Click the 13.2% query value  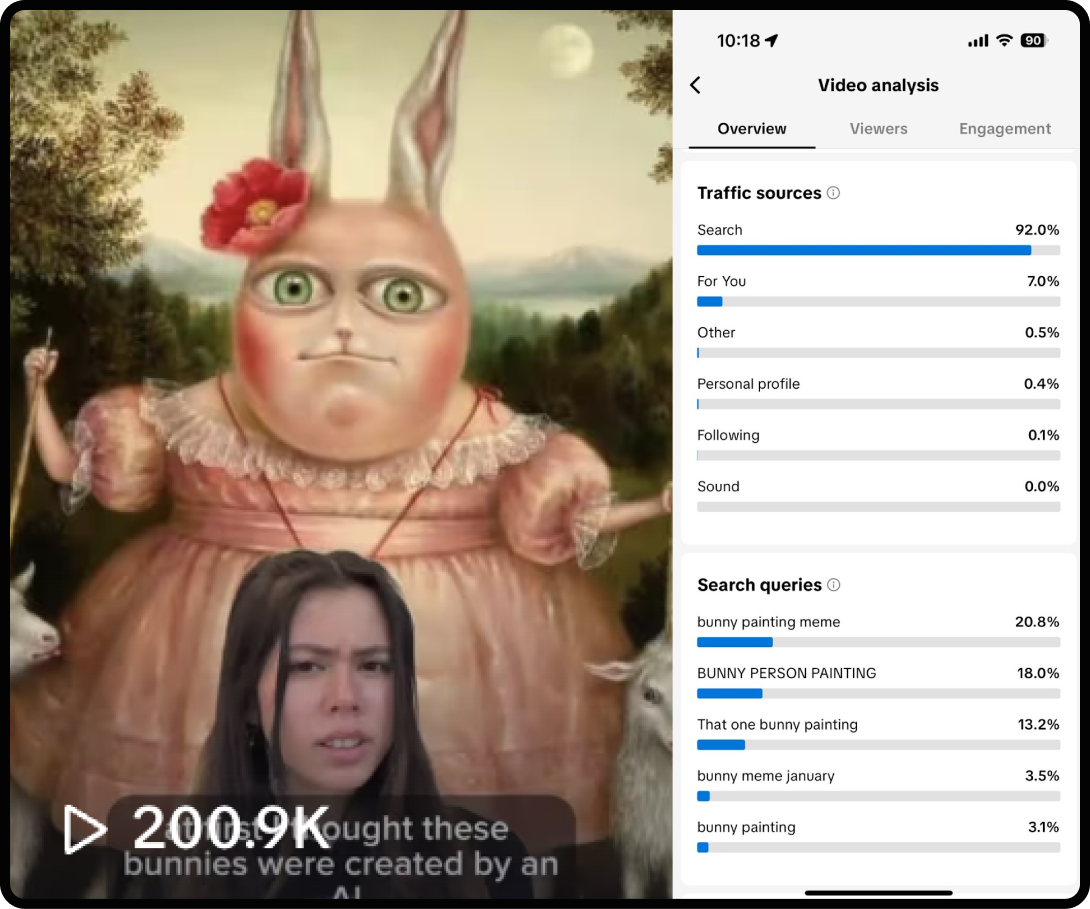(x=1039, y=725)
